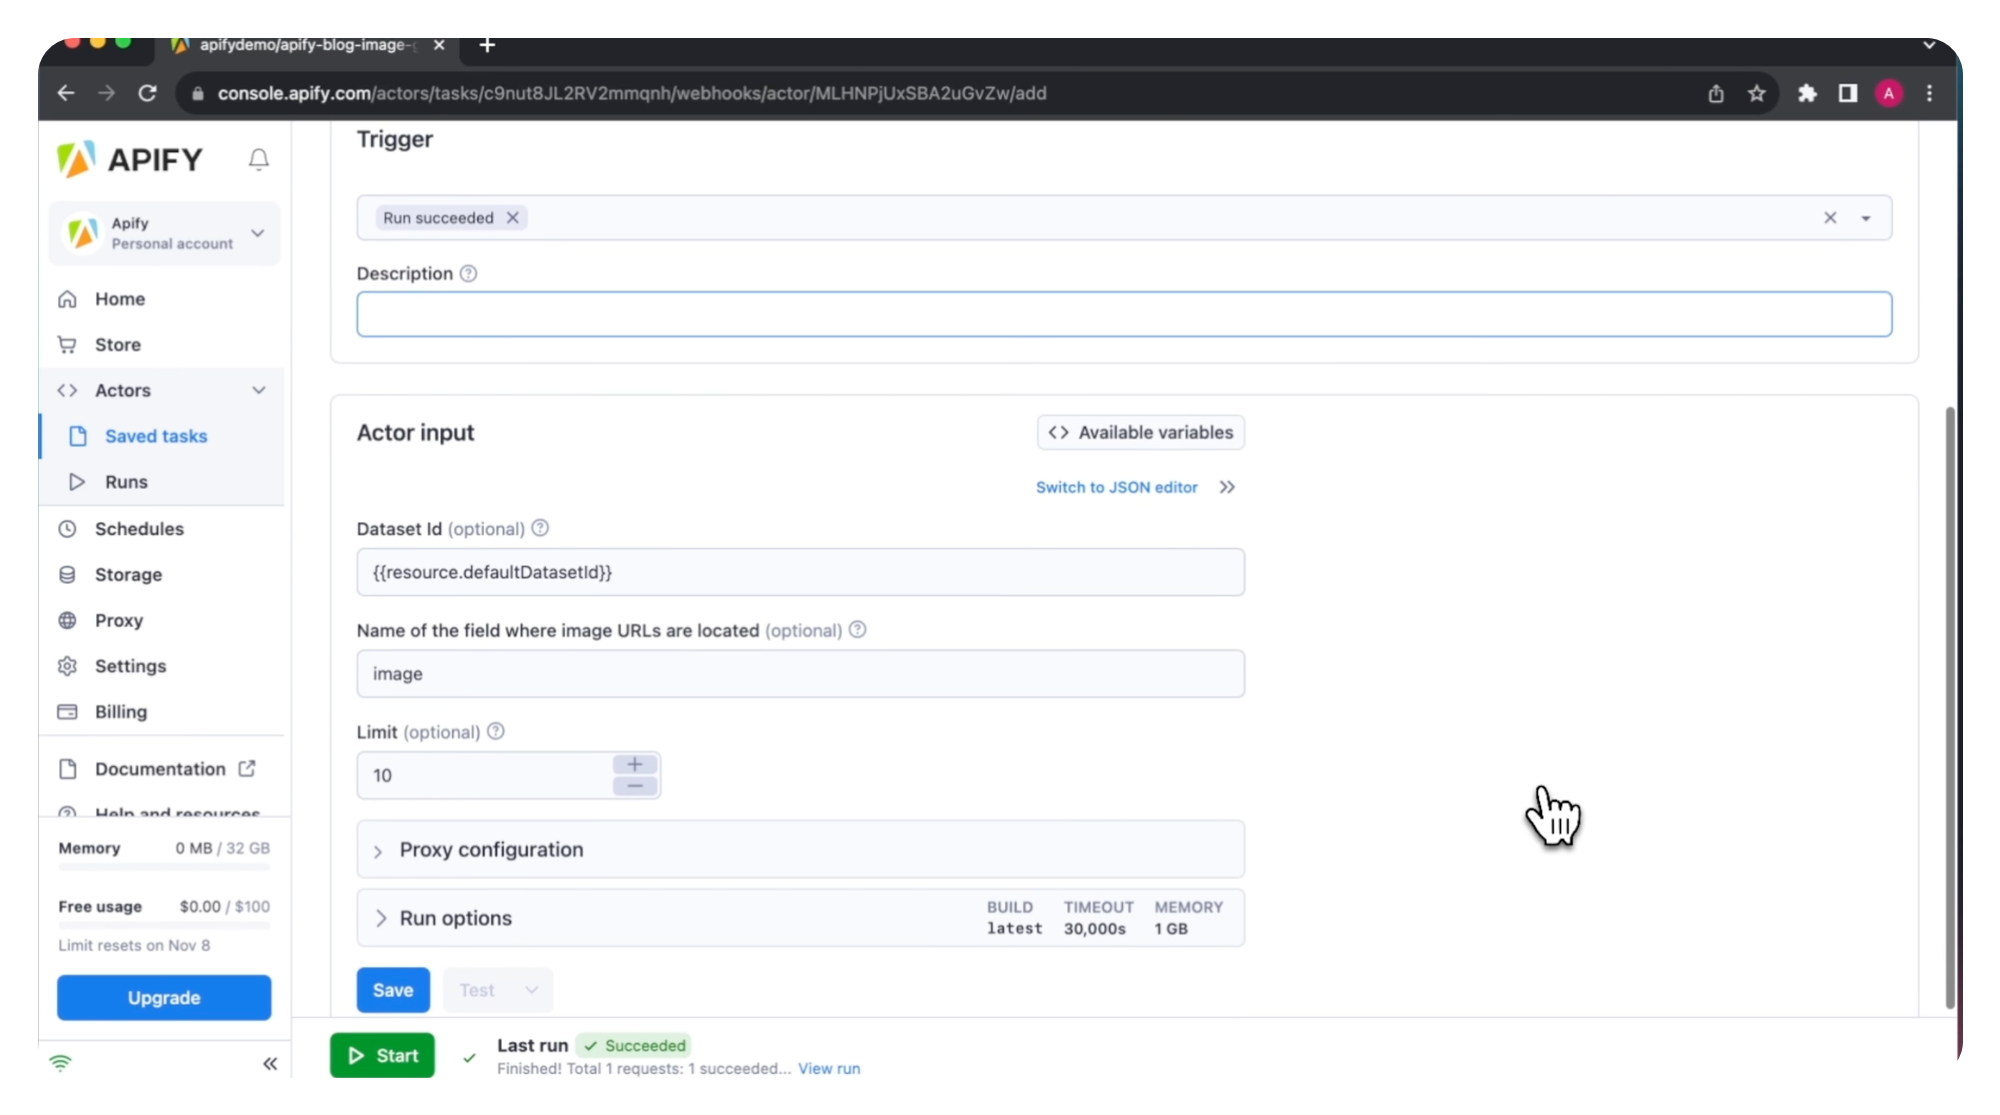
Task: Click the Description input field
Action: coord(1123,314)
